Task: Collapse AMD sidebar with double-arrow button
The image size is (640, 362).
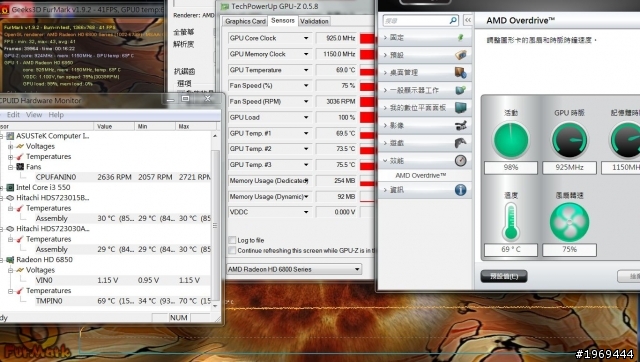Action: click(x=468, y=20)
